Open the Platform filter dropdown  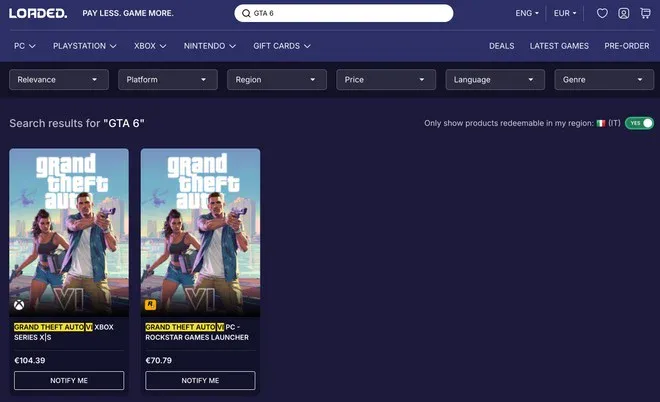[x=168, y=80]
